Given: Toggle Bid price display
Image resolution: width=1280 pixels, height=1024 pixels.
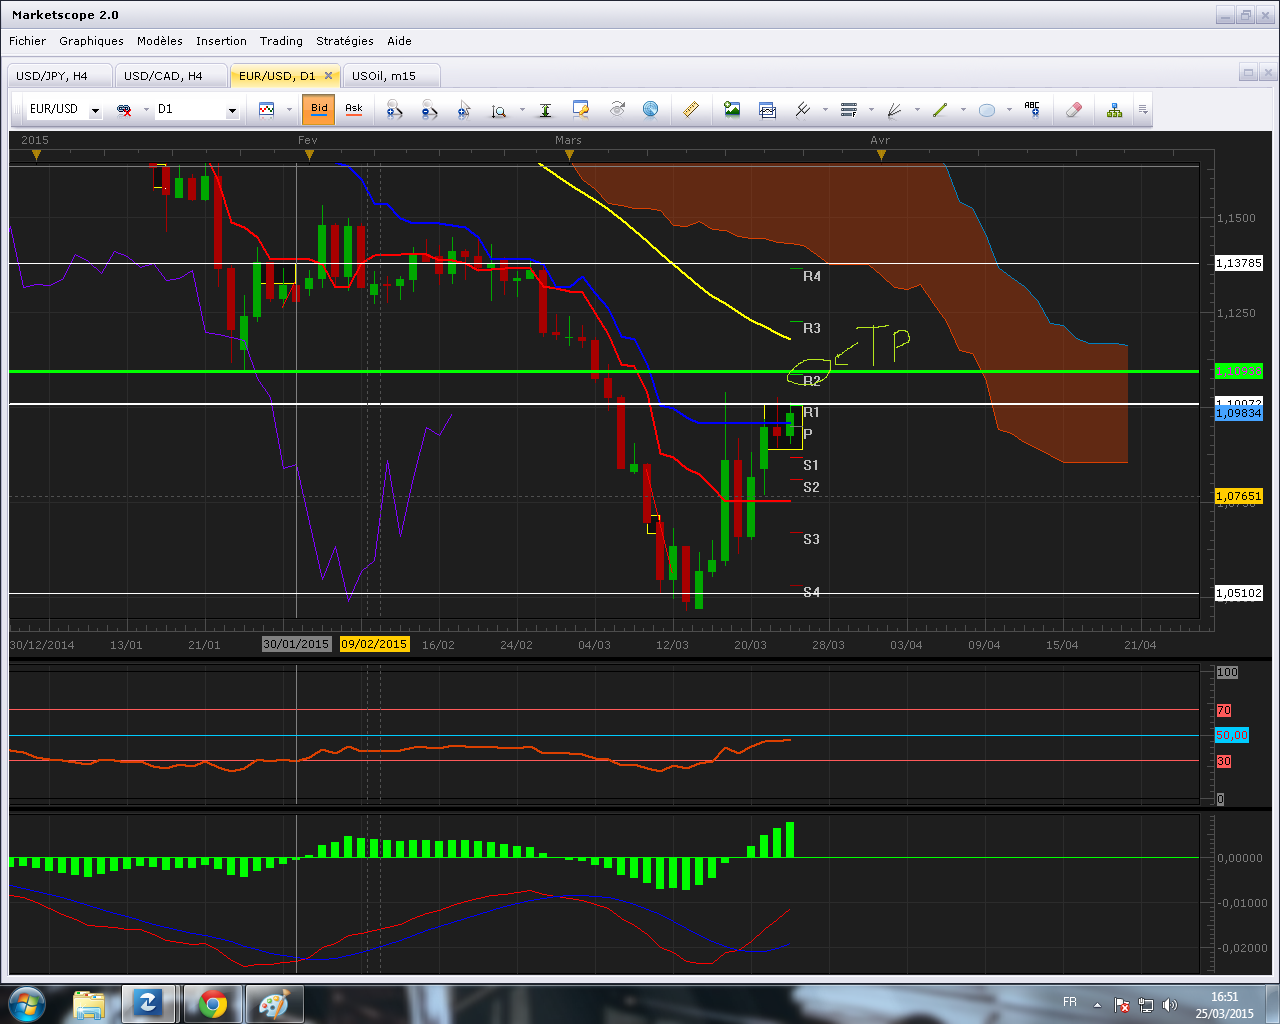Looking at the screenshot, I should 319,109.
